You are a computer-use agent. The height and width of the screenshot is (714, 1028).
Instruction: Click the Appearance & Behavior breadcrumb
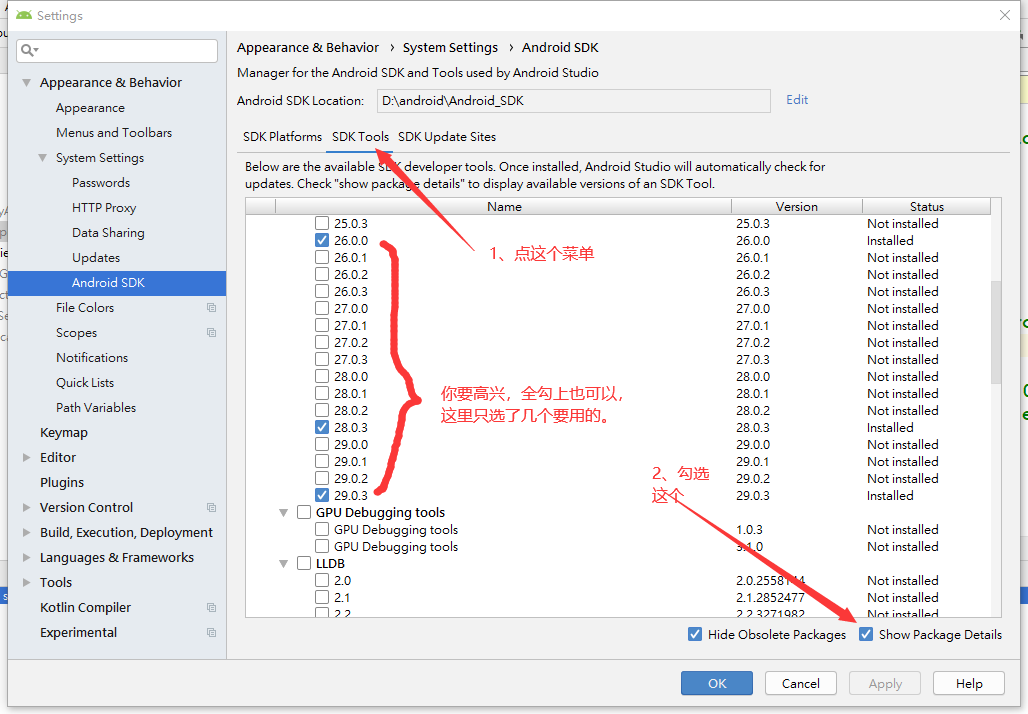pyautogui.click(x=307, y=48)
